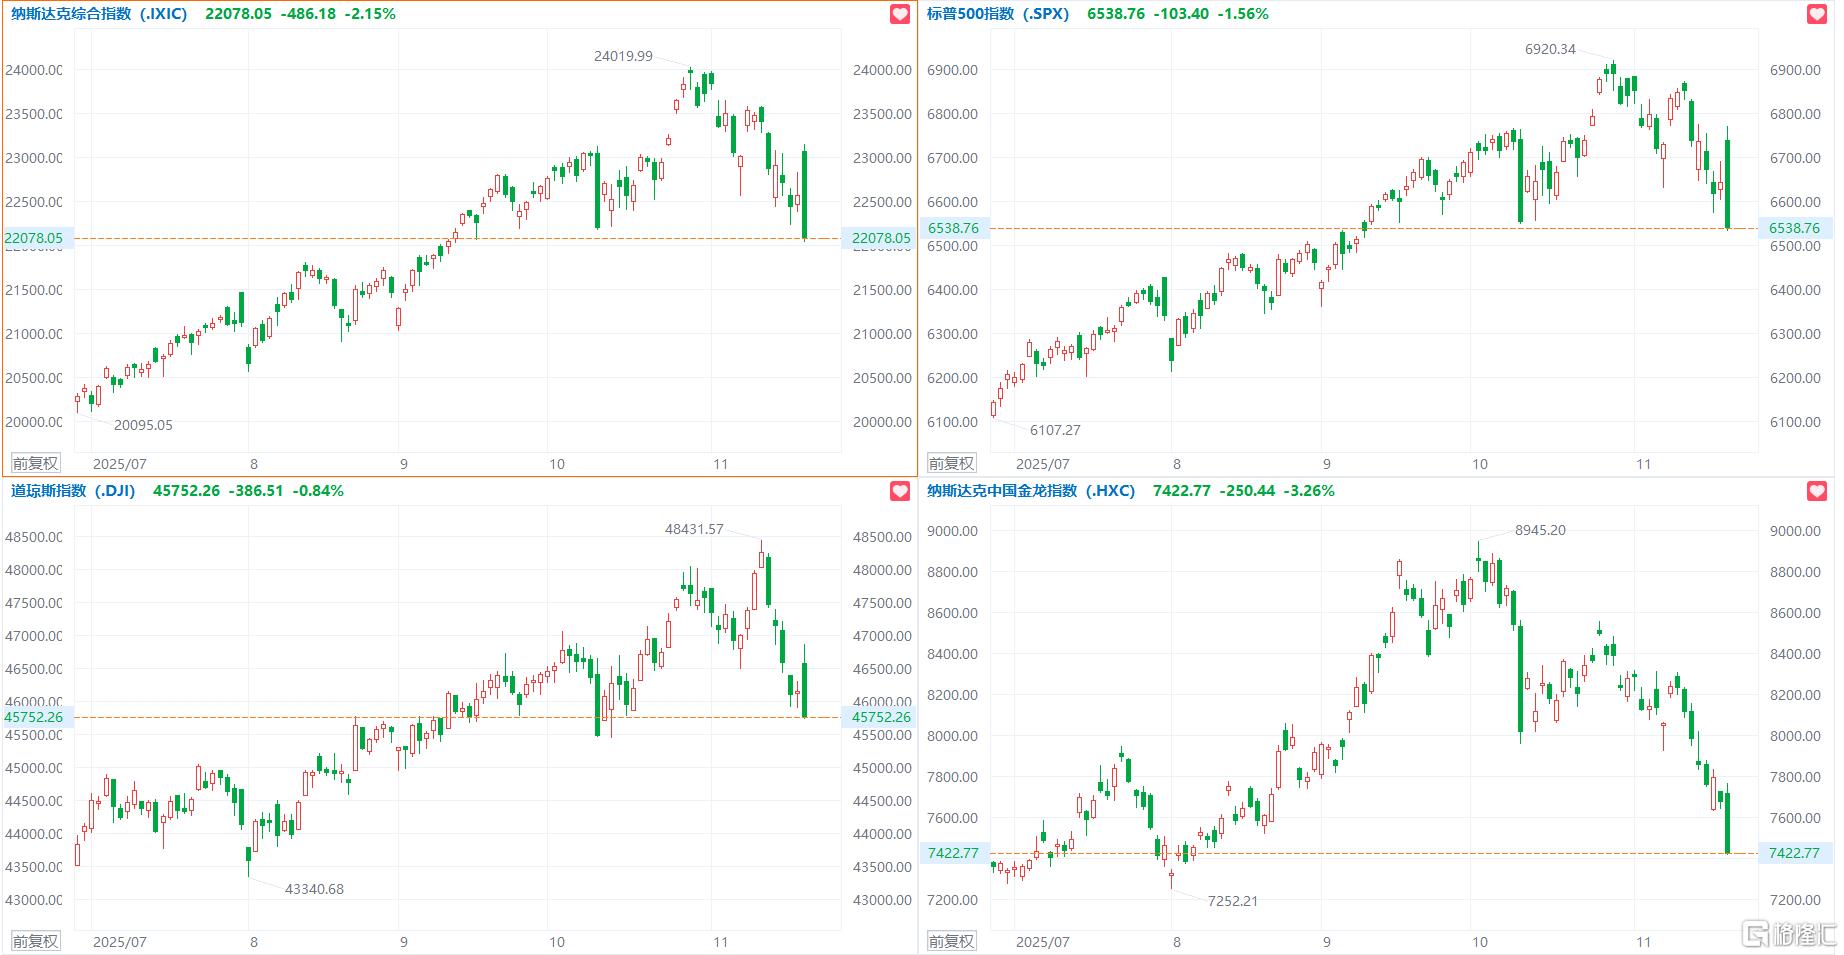The image size is (1844, 955).
Task: Click the 格隆汇 watermark logo
Action: click(x=1789, y=935)
